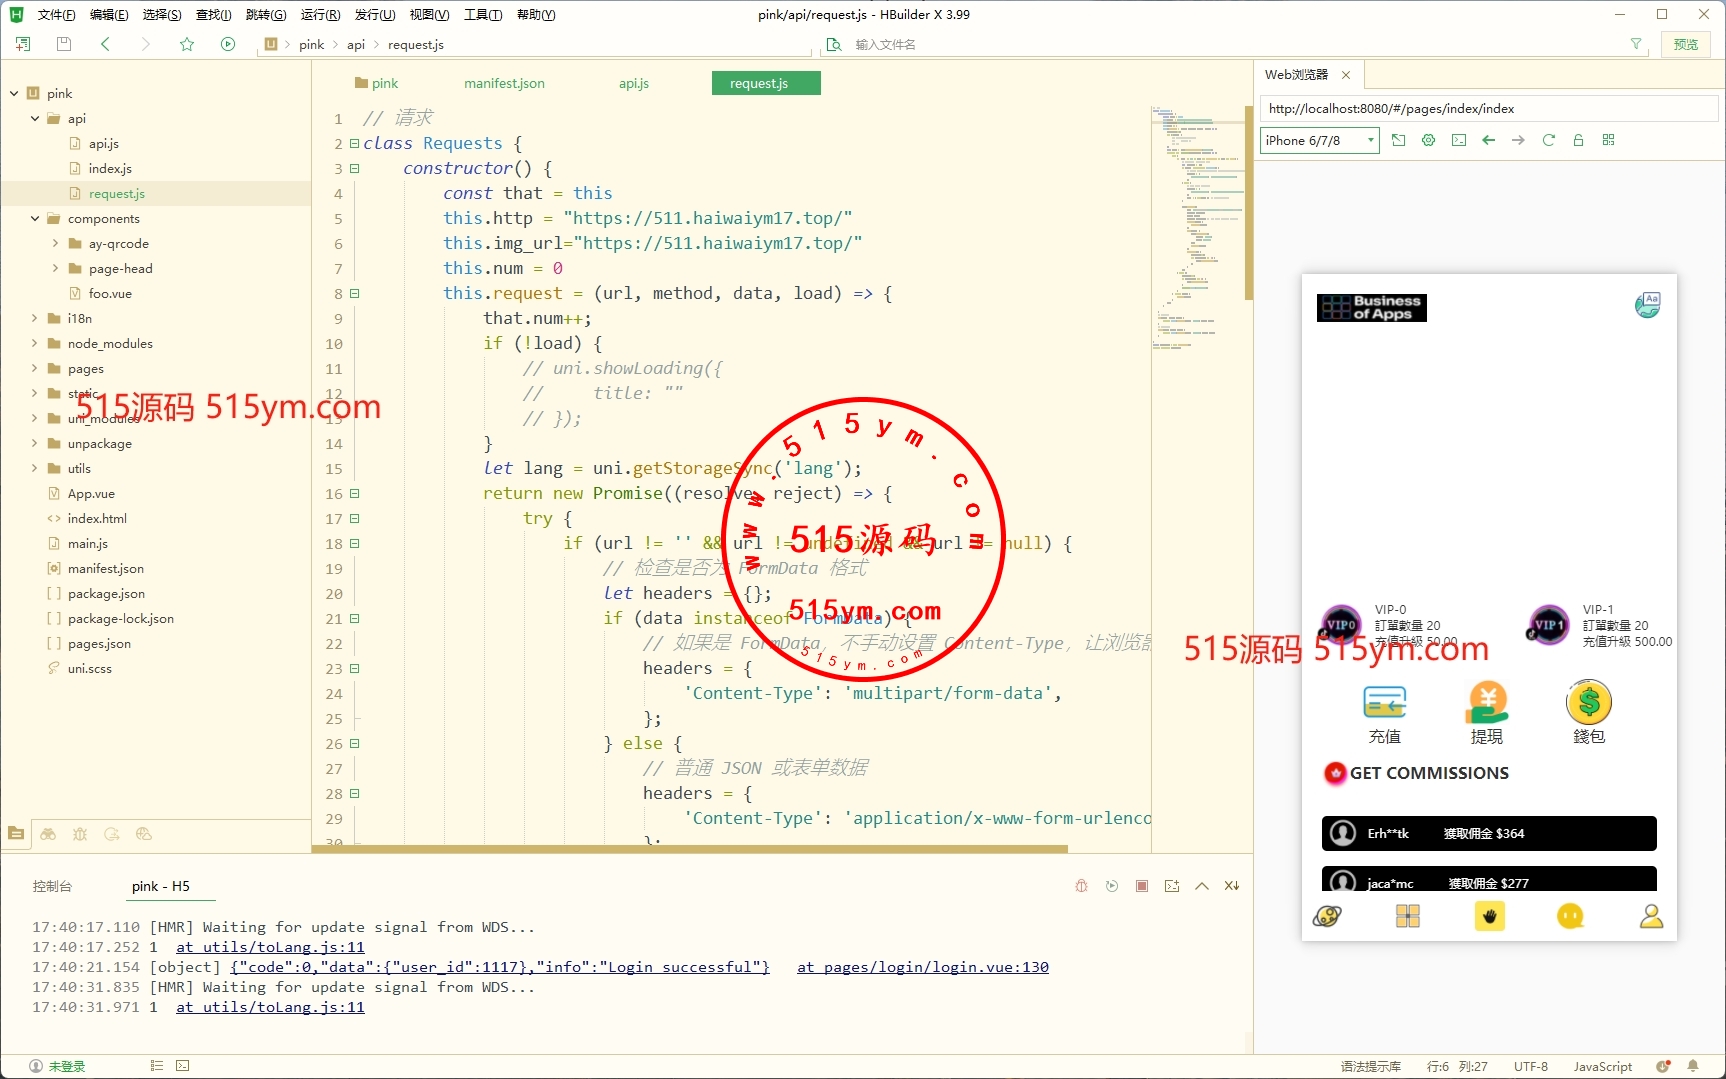1726x1079 pixels.
Task: Expand the node_modules folder
Action: (x=35, y=344)
